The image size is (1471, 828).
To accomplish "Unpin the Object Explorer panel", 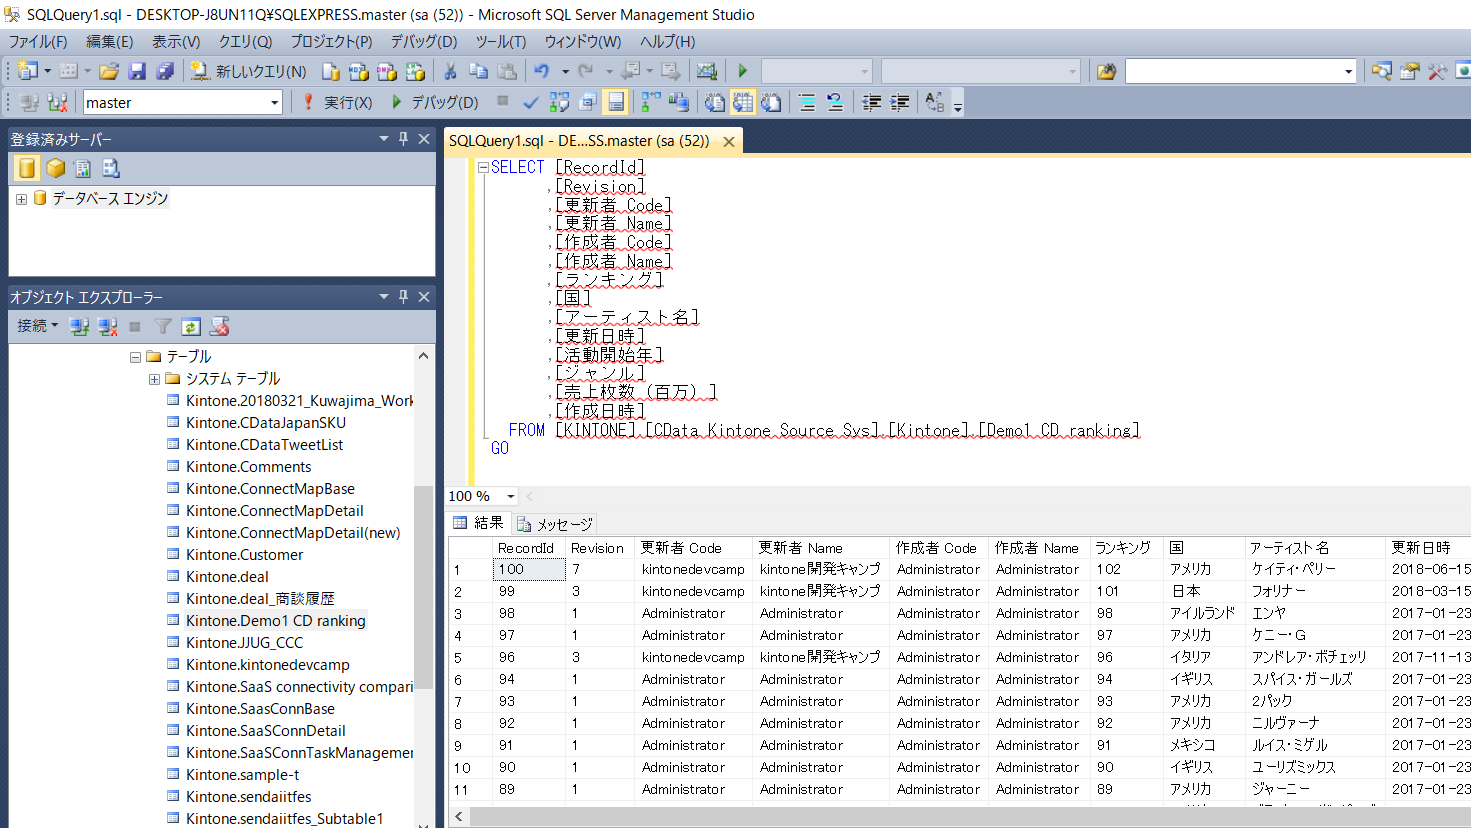I will tap(403, 296).
